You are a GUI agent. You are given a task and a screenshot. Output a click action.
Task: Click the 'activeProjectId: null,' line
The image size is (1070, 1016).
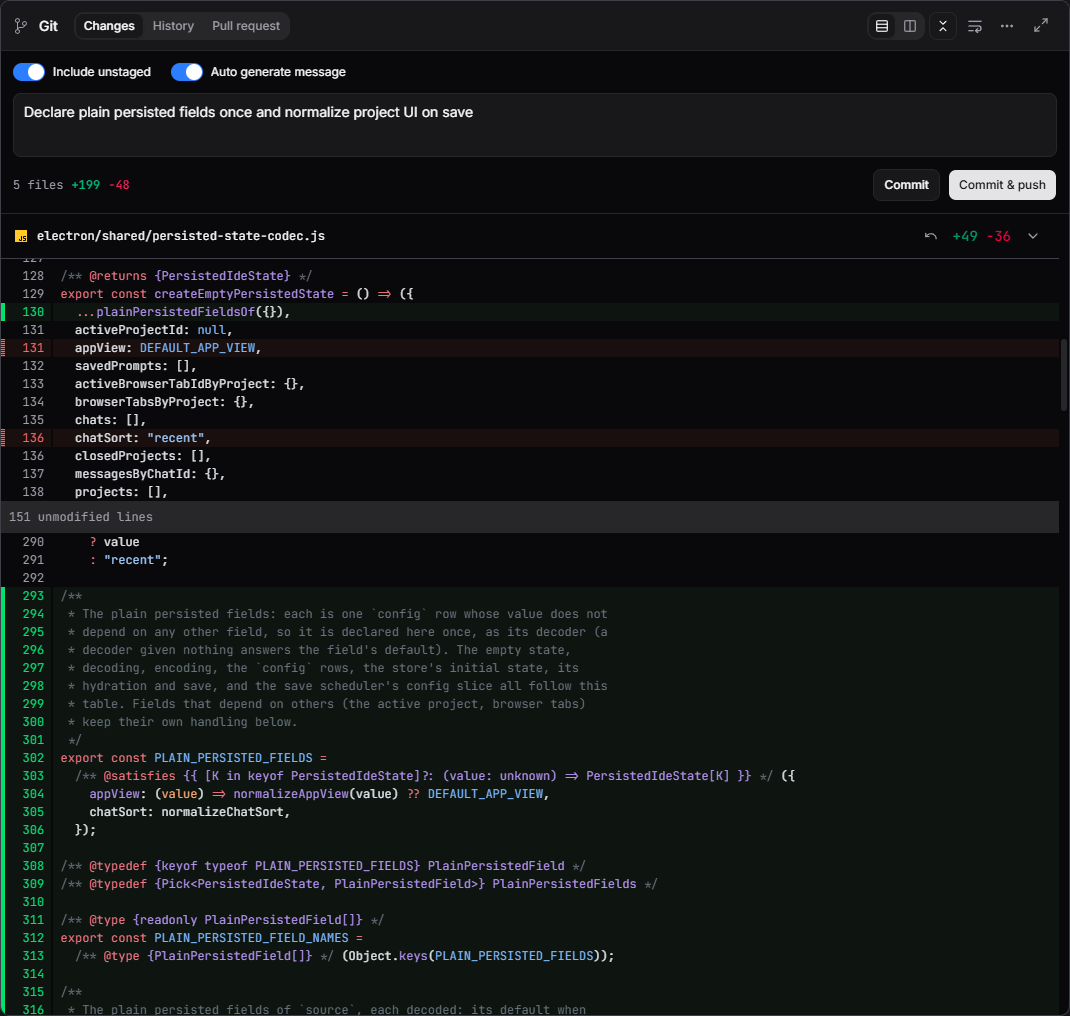coord(154,330)
